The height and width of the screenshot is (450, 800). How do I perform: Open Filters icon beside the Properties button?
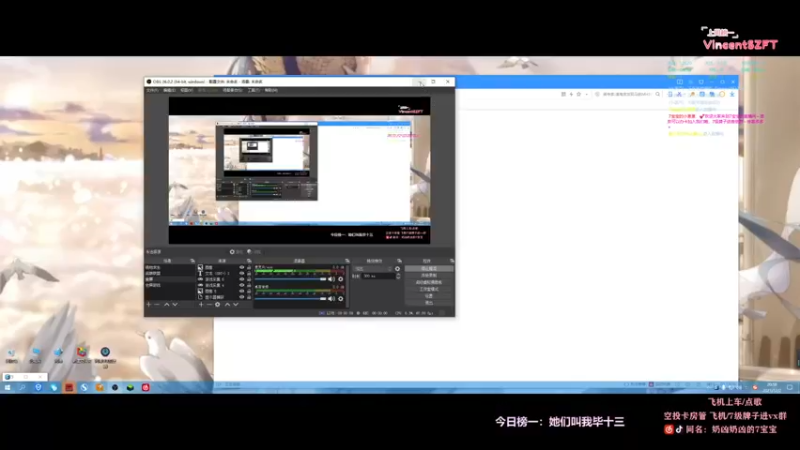tap(249, 252)
